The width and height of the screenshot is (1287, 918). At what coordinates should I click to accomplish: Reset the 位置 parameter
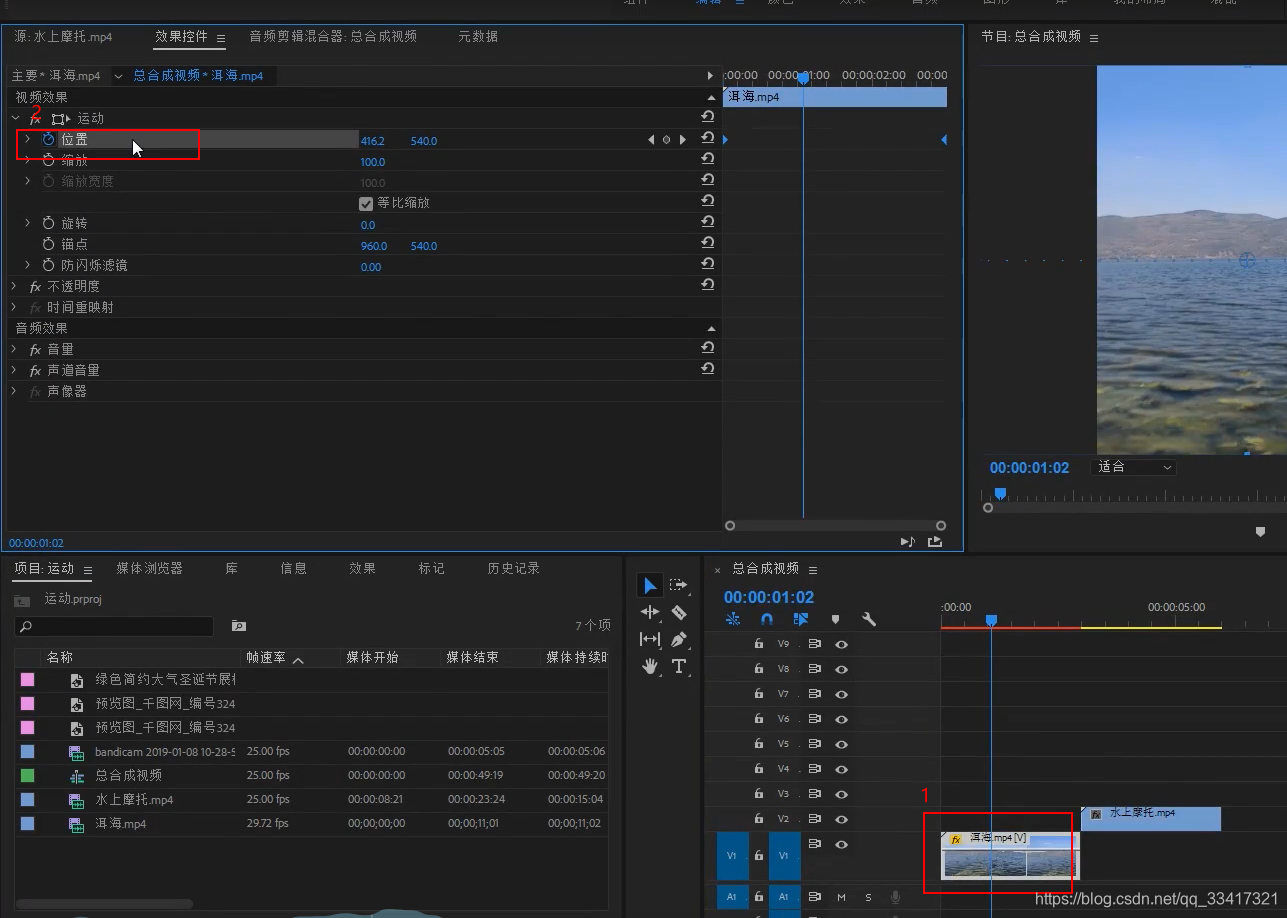[x=707, y=138]
